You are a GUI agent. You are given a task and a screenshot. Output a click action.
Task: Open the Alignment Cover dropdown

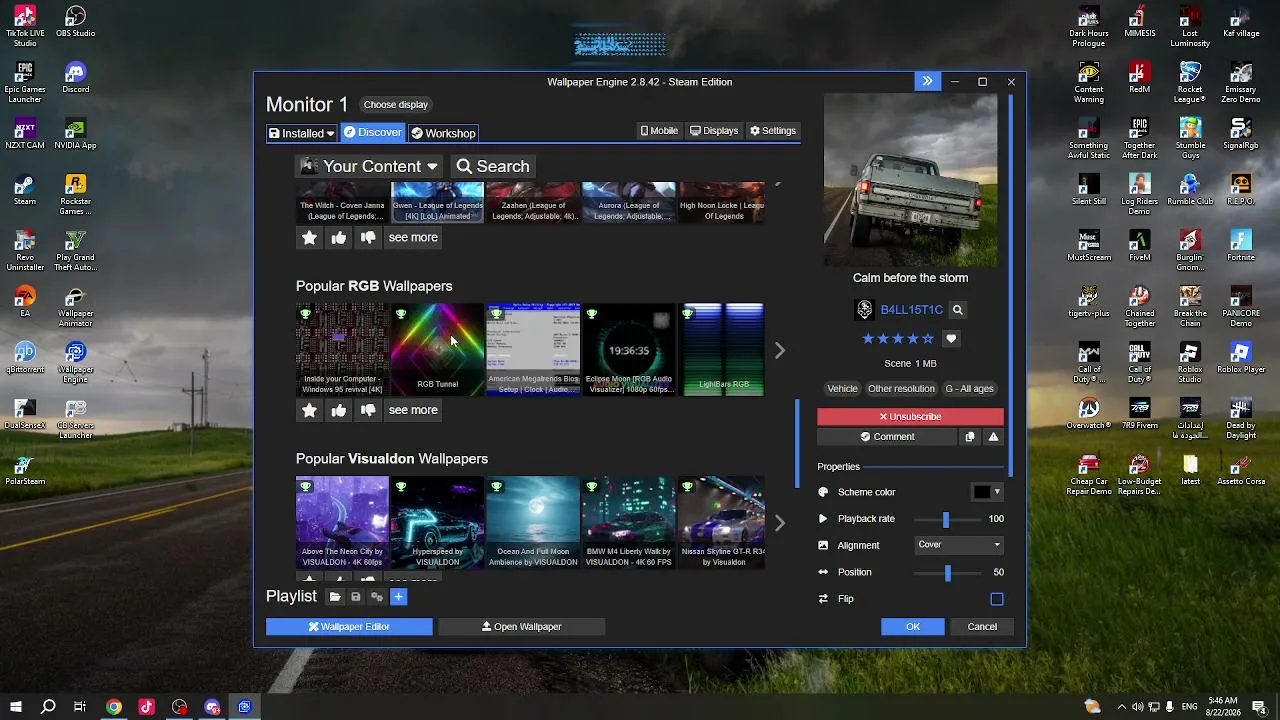click(959, 545)
